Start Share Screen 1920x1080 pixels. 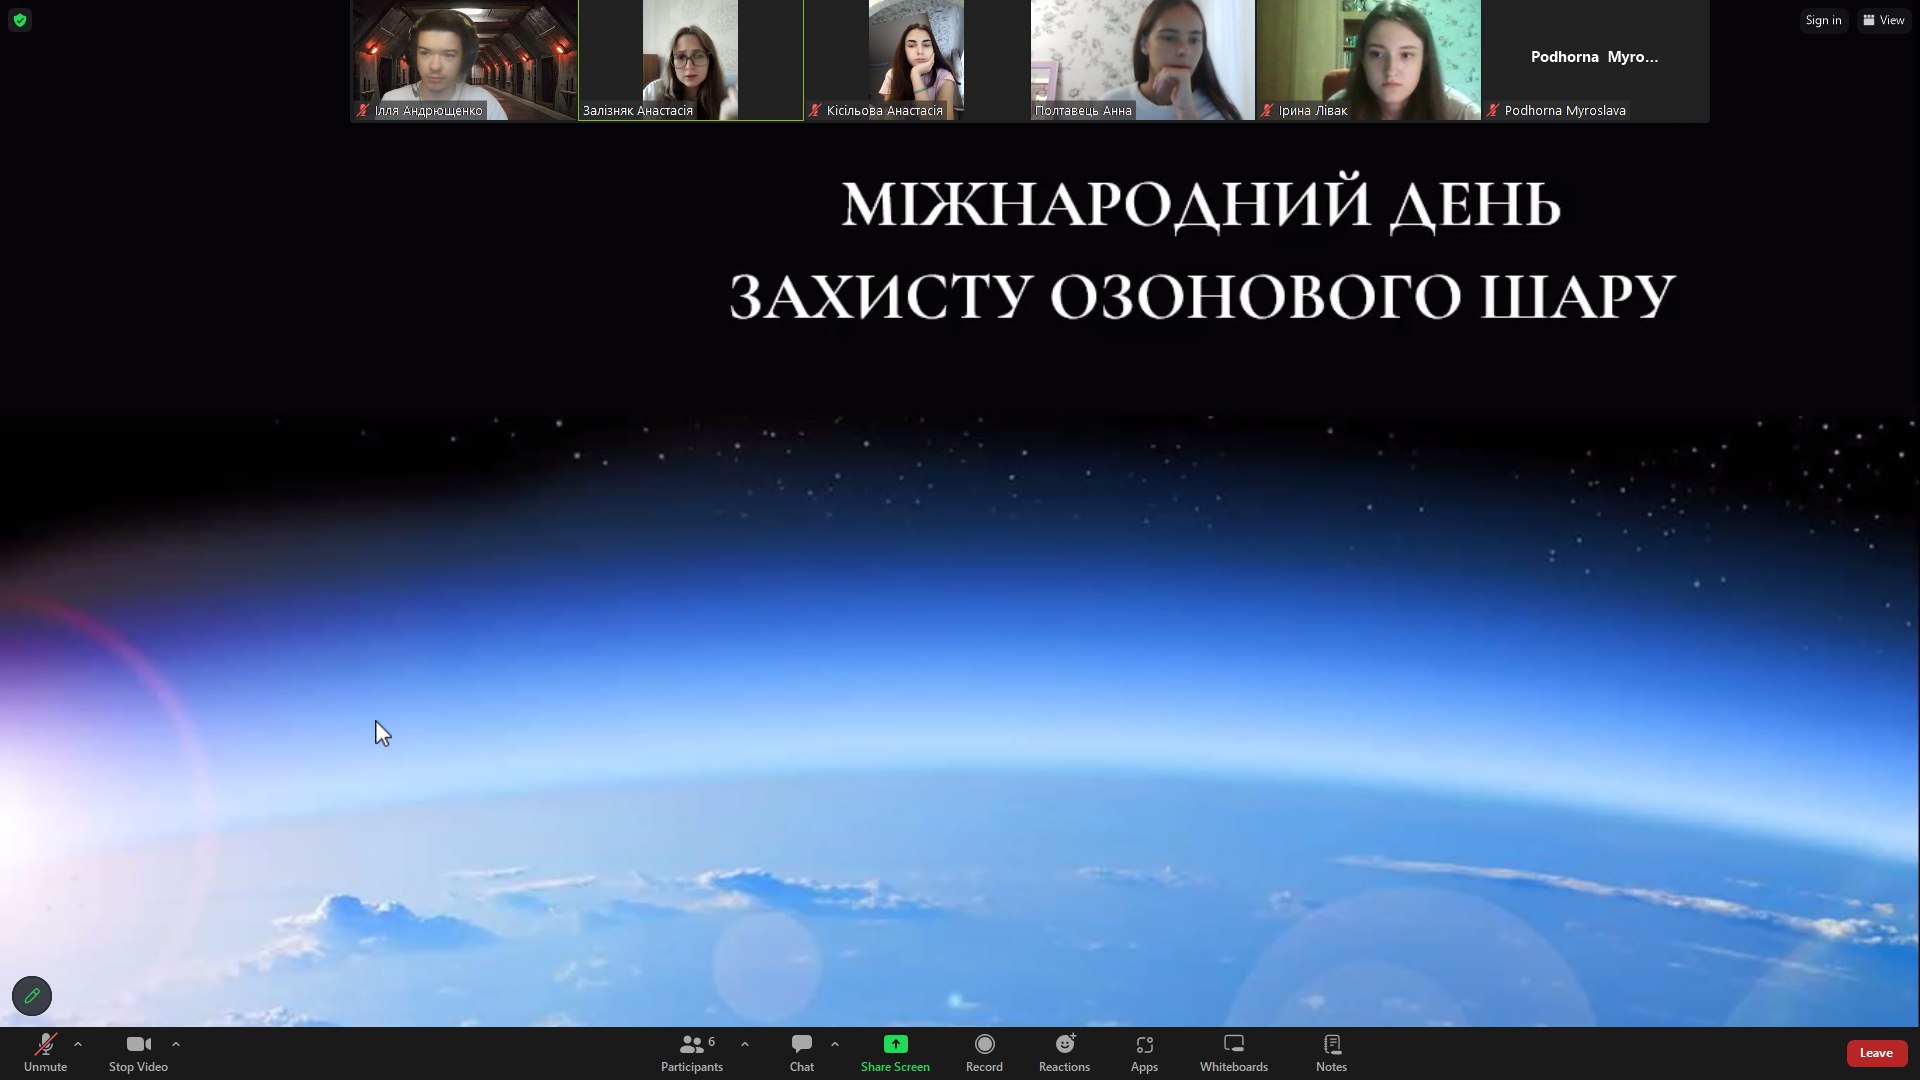pos(895,1053)
